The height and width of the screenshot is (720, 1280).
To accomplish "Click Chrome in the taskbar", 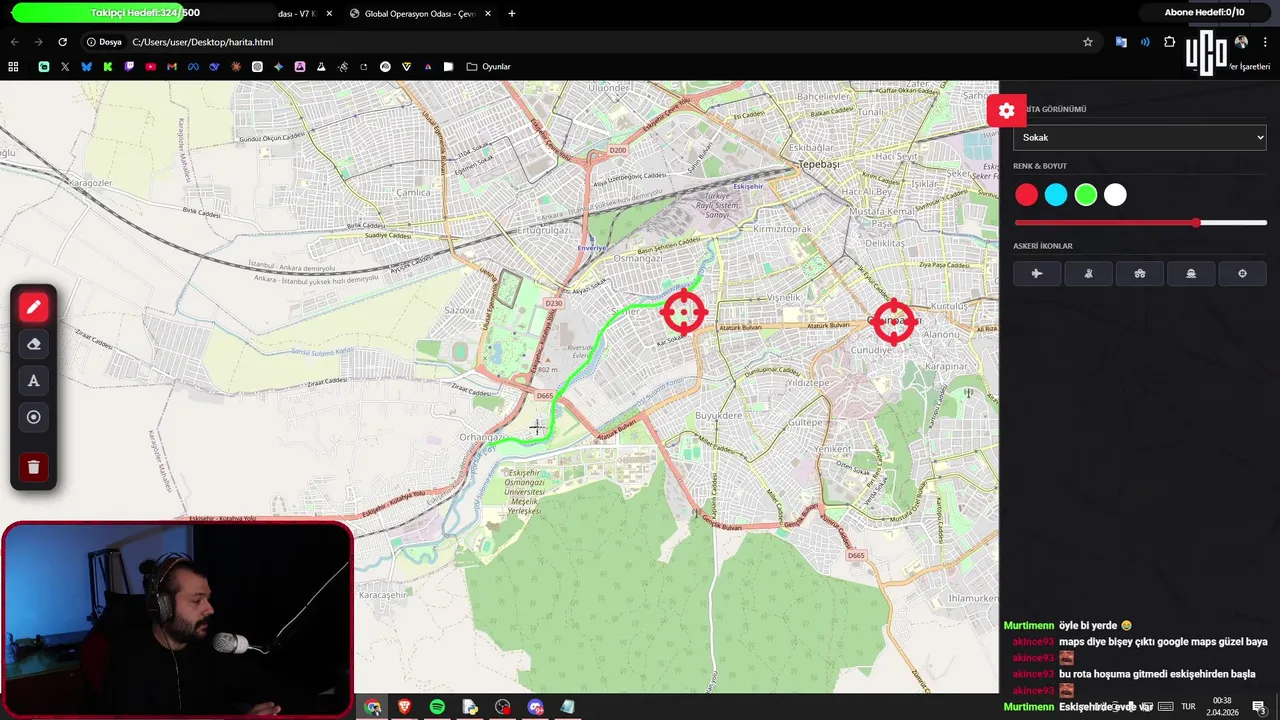I will 373,707.
